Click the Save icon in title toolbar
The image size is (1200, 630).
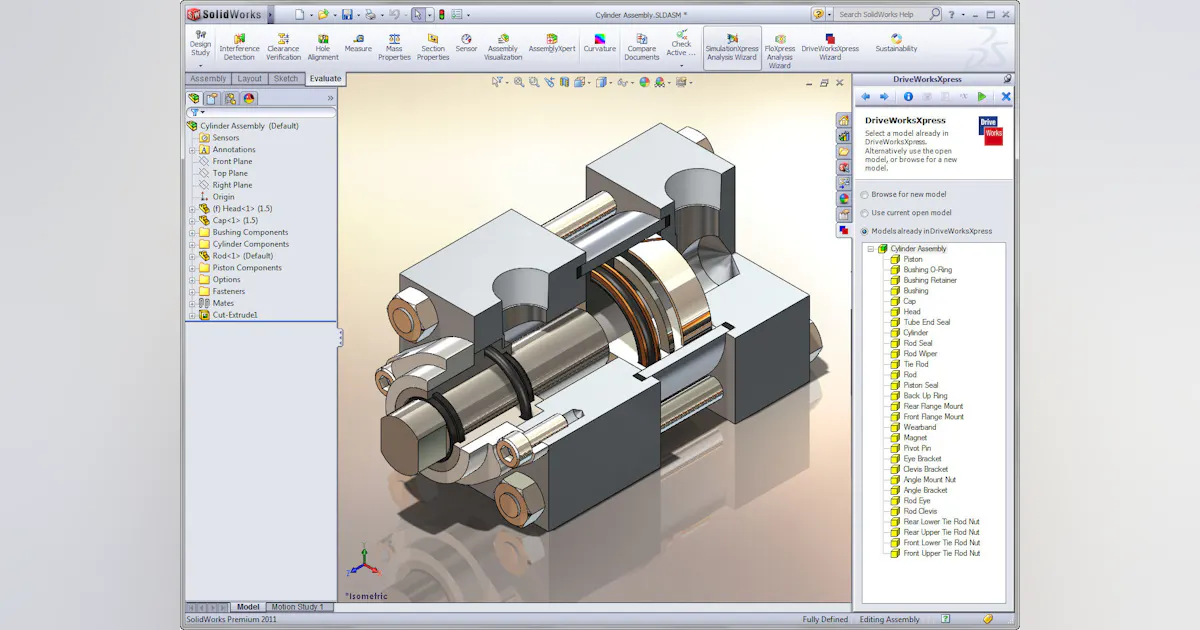pyautogui.click(x=347, y=15)
